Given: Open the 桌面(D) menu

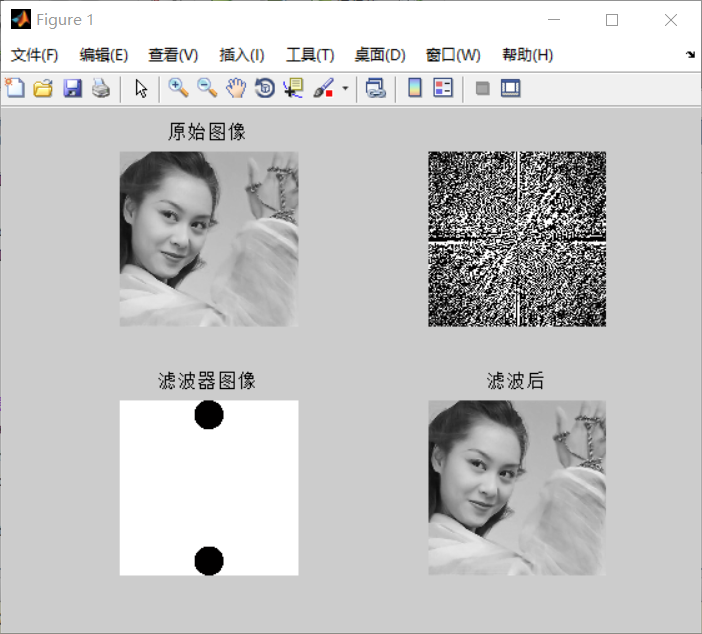Looking at the screenshot, I should pyautogui.click(x=380, y=55).
